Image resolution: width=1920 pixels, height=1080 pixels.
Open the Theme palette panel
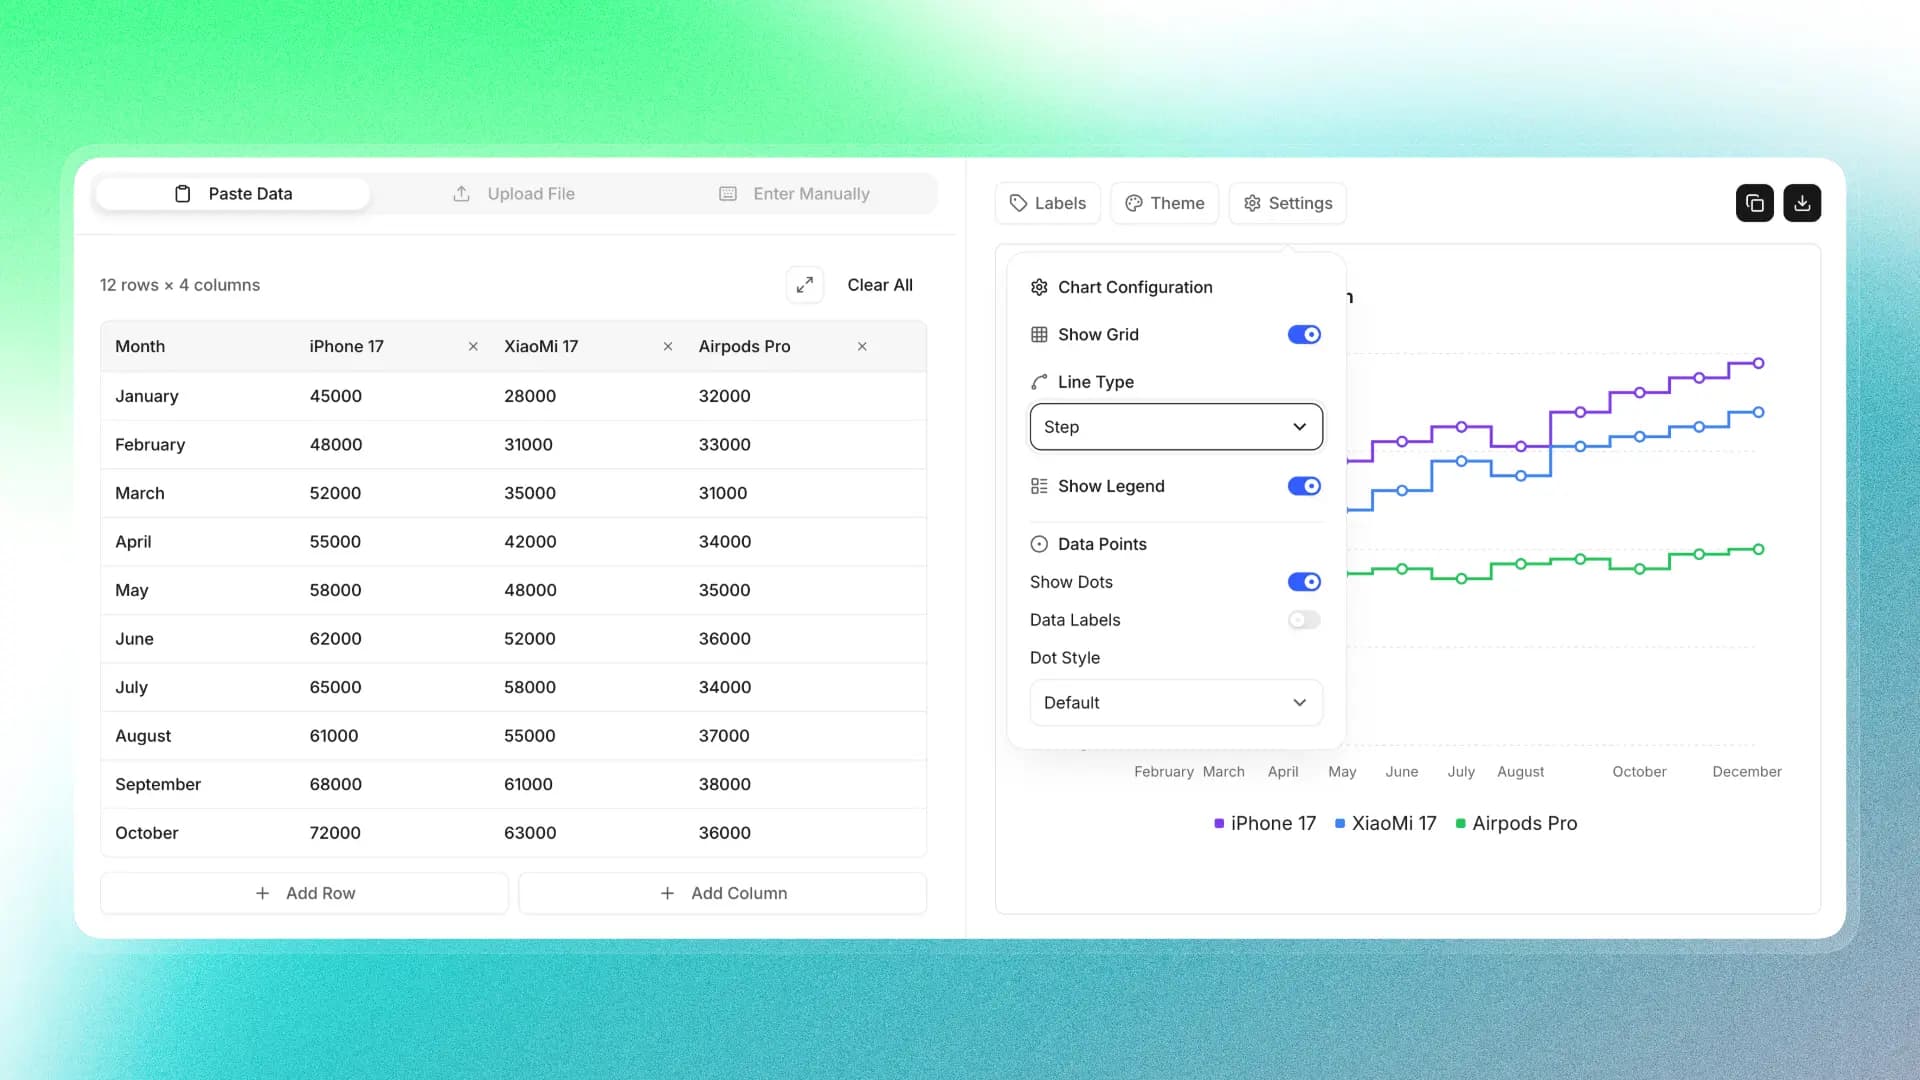1164,203
